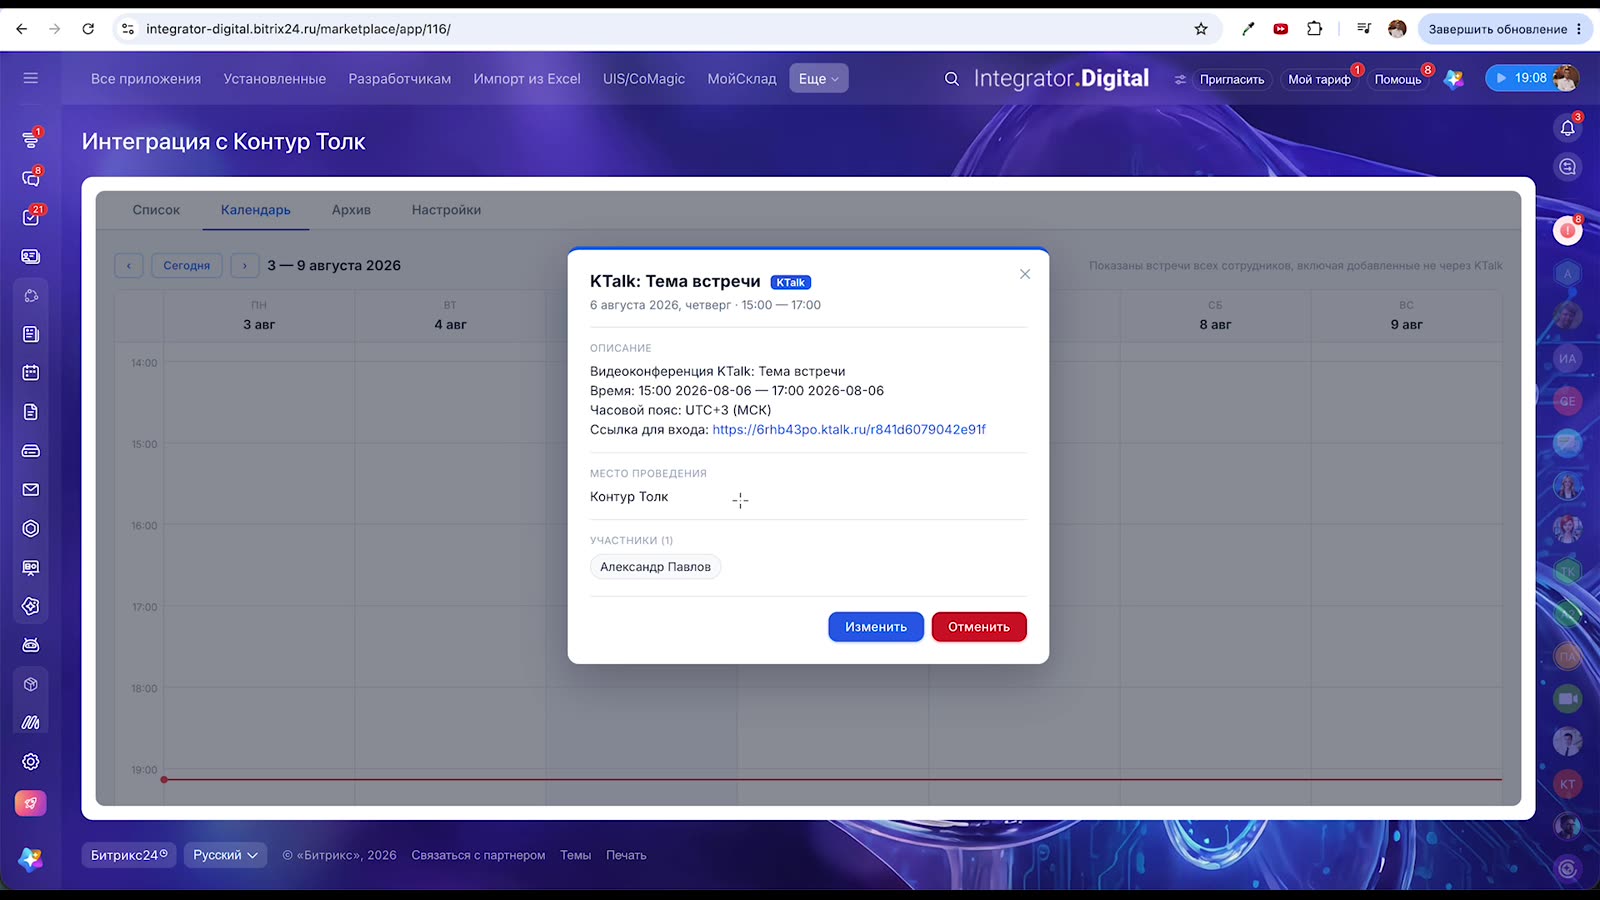Open the calendar icon in left sidebar
The height and width of the screenshot is (900, 1600).
(31, 373)
